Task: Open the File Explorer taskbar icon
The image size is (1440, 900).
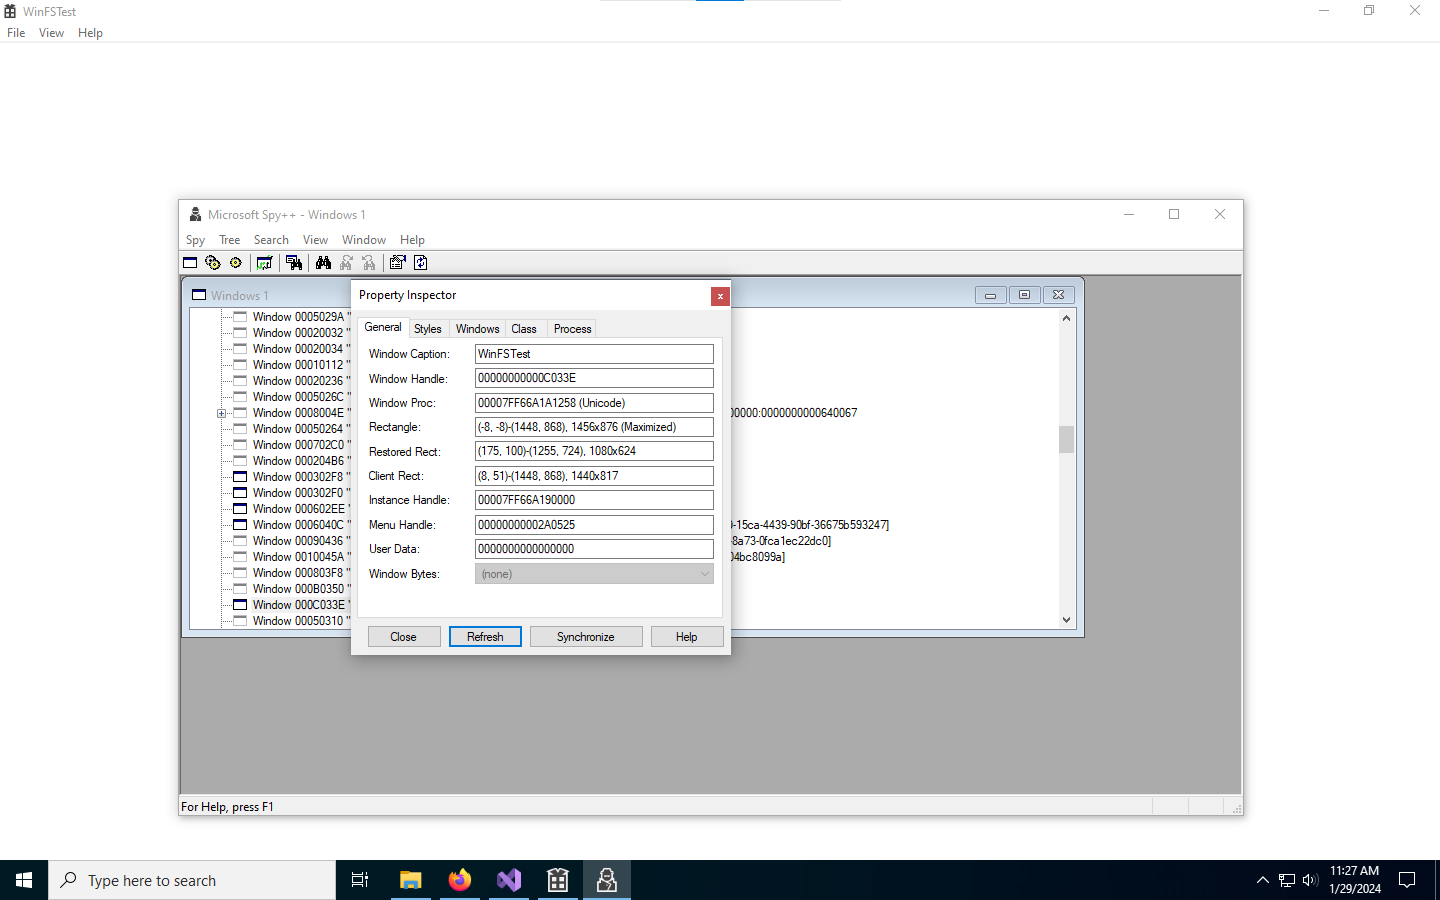Action: click(410, 880)
